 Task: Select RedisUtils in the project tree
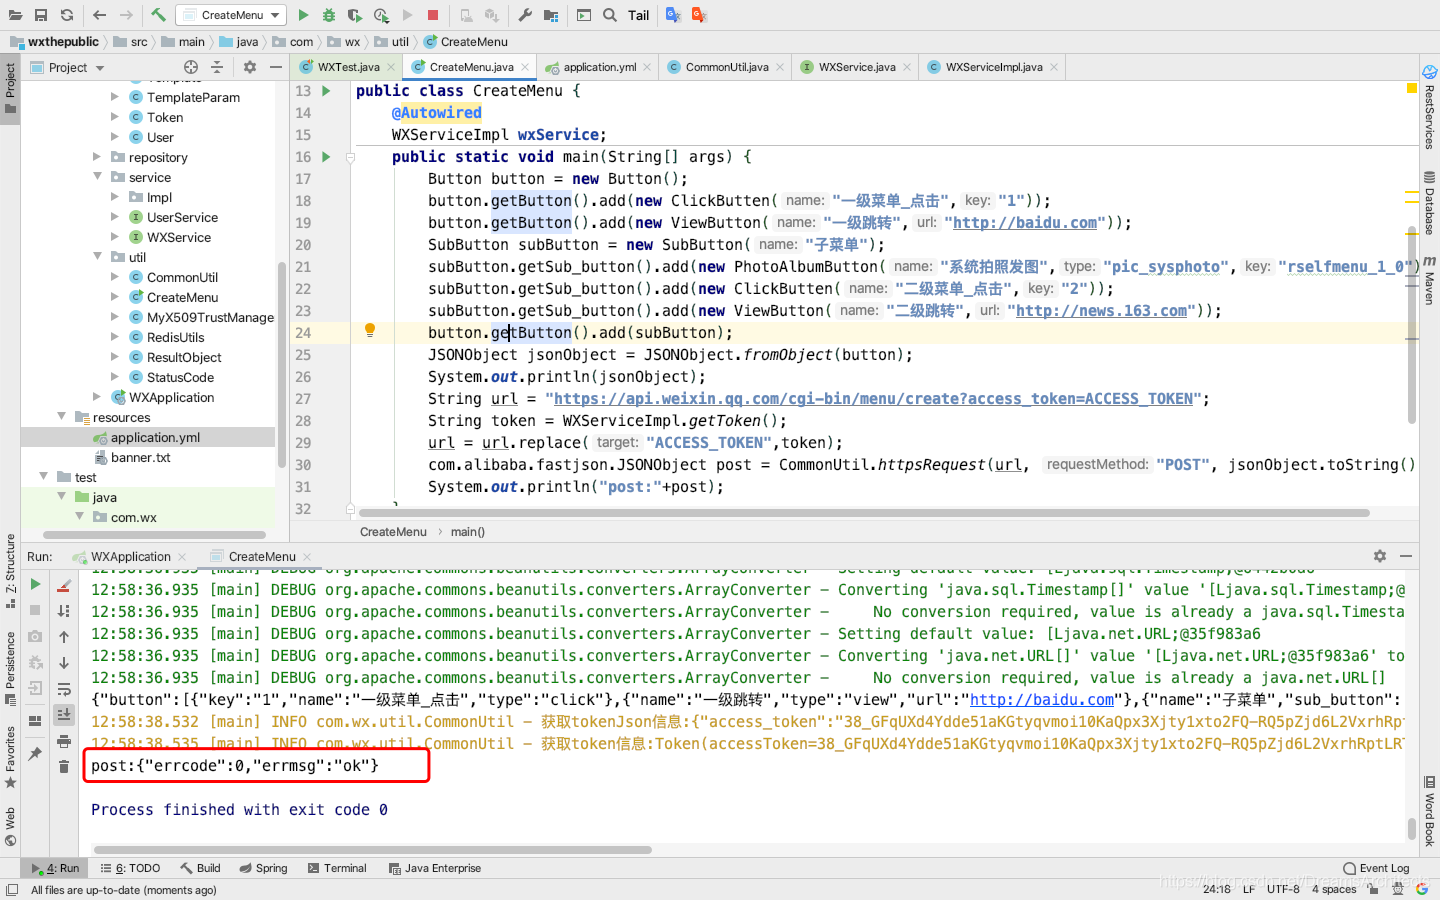(175, 337)
